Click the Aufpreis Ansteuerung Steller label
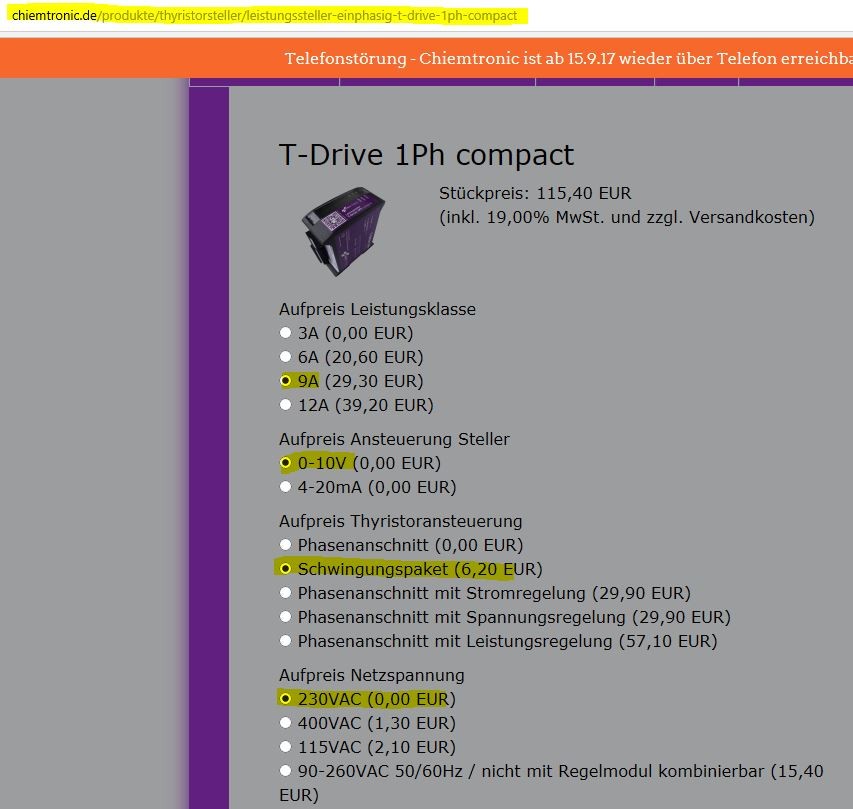The image size is (853, 809). pos(394,439)
